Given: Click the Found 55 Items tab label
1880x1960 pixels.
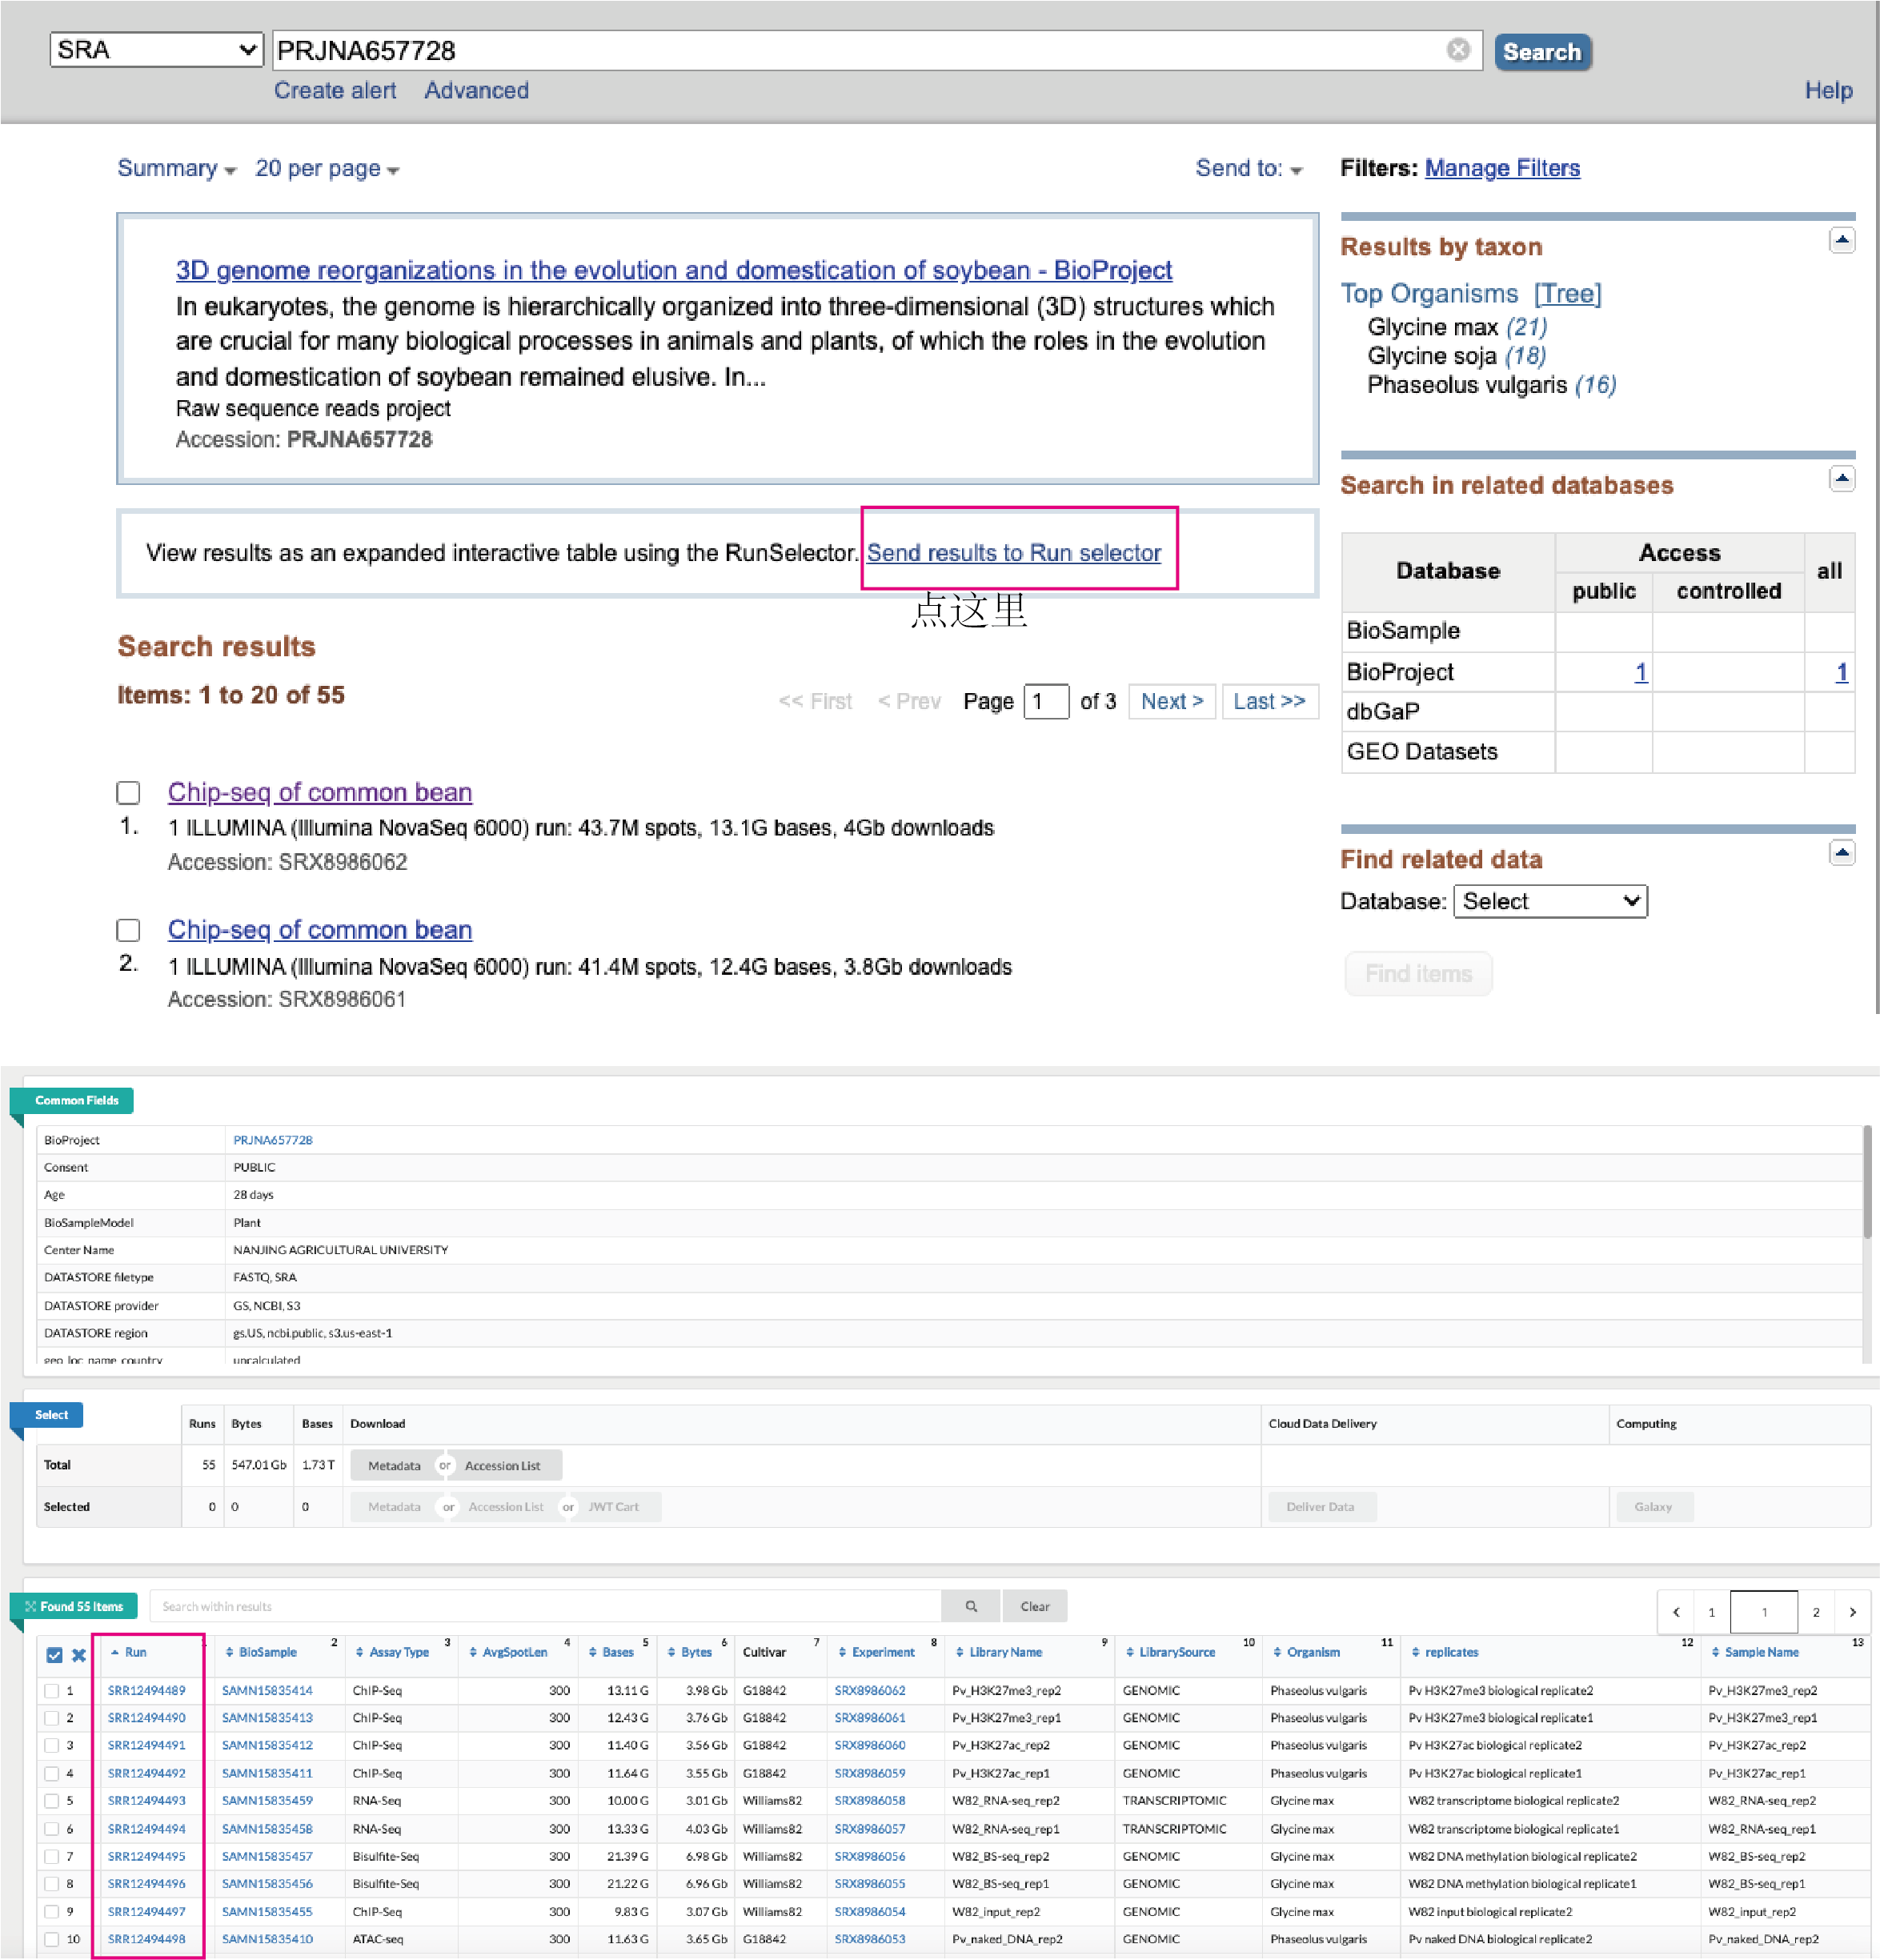Looking at the screenshot, I should coord(75,1606).
